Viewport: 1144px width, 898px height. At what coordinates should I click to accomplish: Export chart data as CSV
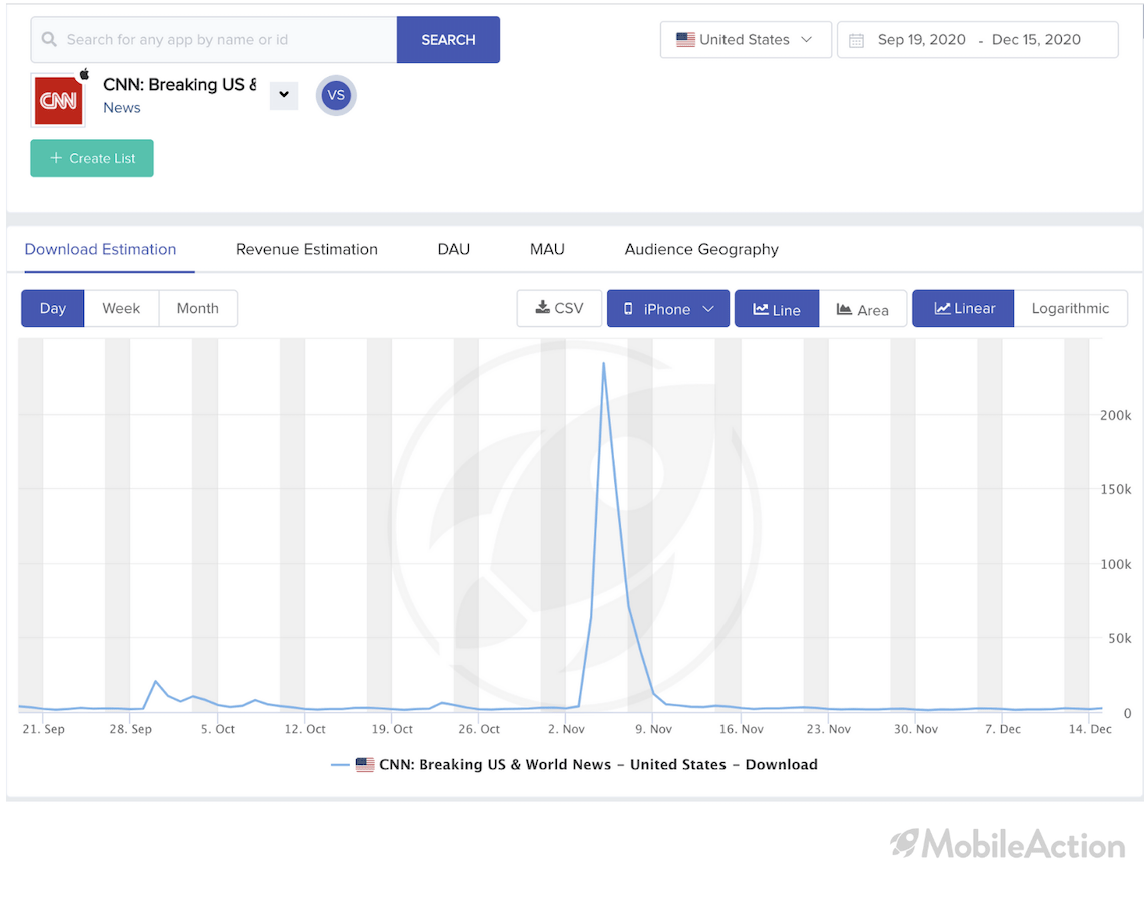(x=560, y=309)
